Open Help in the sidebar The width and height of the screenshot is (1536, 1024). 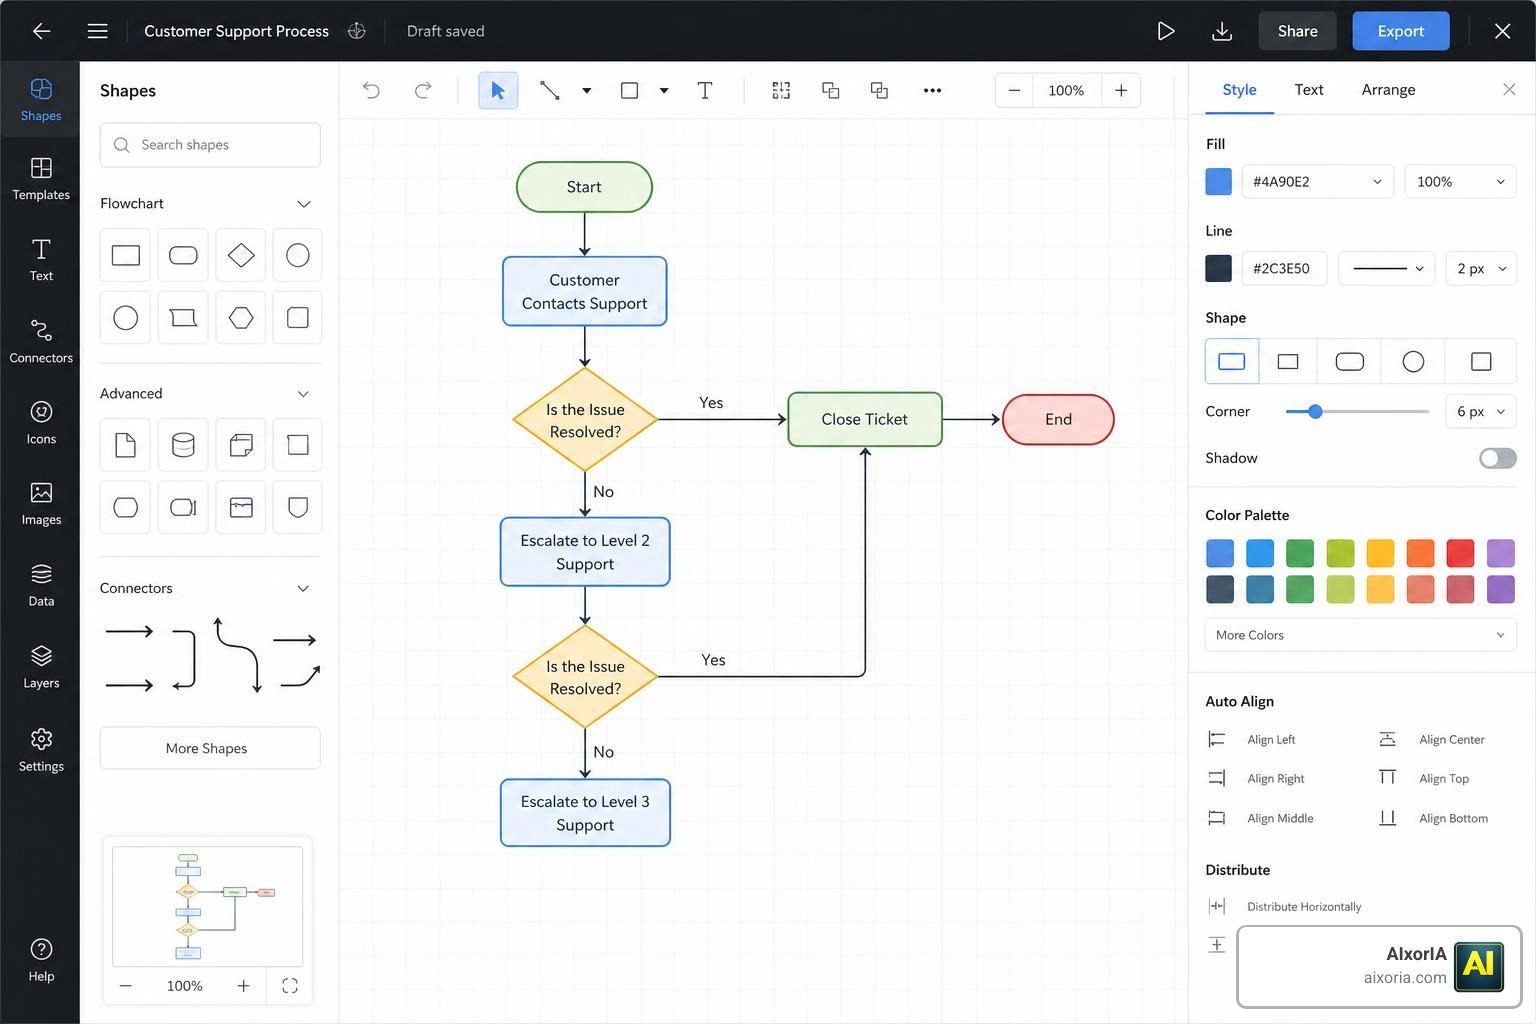click(x=40, y=960)
